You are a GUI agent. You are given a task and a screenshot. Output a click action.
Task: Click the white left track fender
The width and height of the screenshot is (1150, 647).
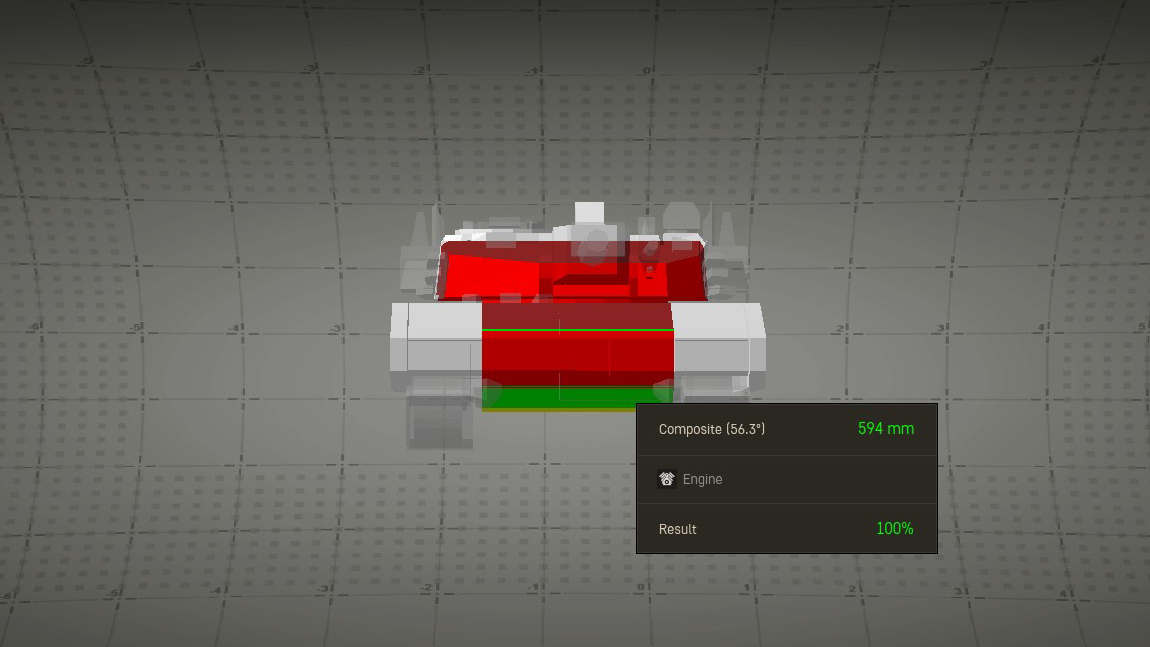436,338
